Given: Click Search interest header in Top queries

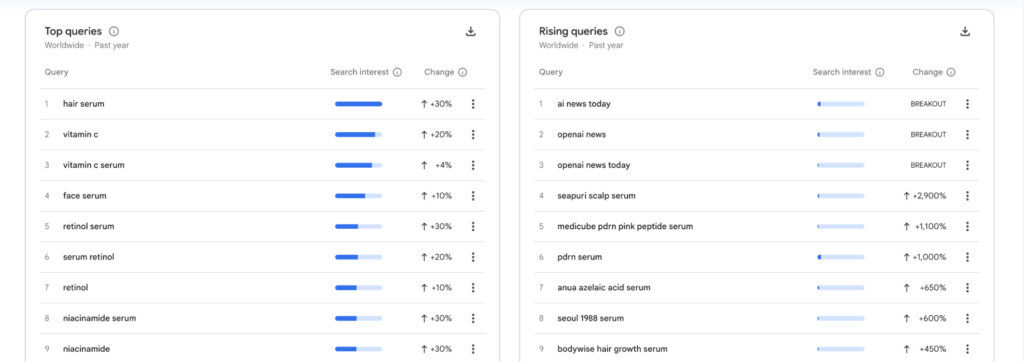Looking at the screenshot, I should [359, 73].
